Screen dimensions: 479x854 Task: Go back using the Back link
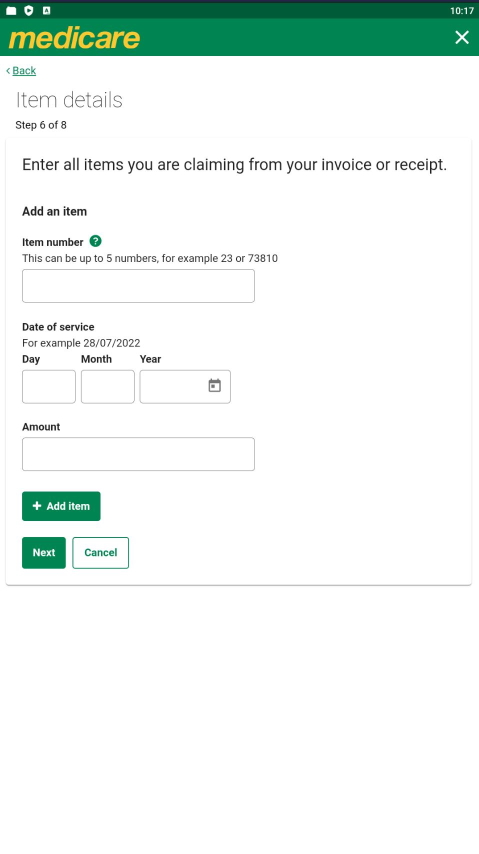tap(21, 70)
